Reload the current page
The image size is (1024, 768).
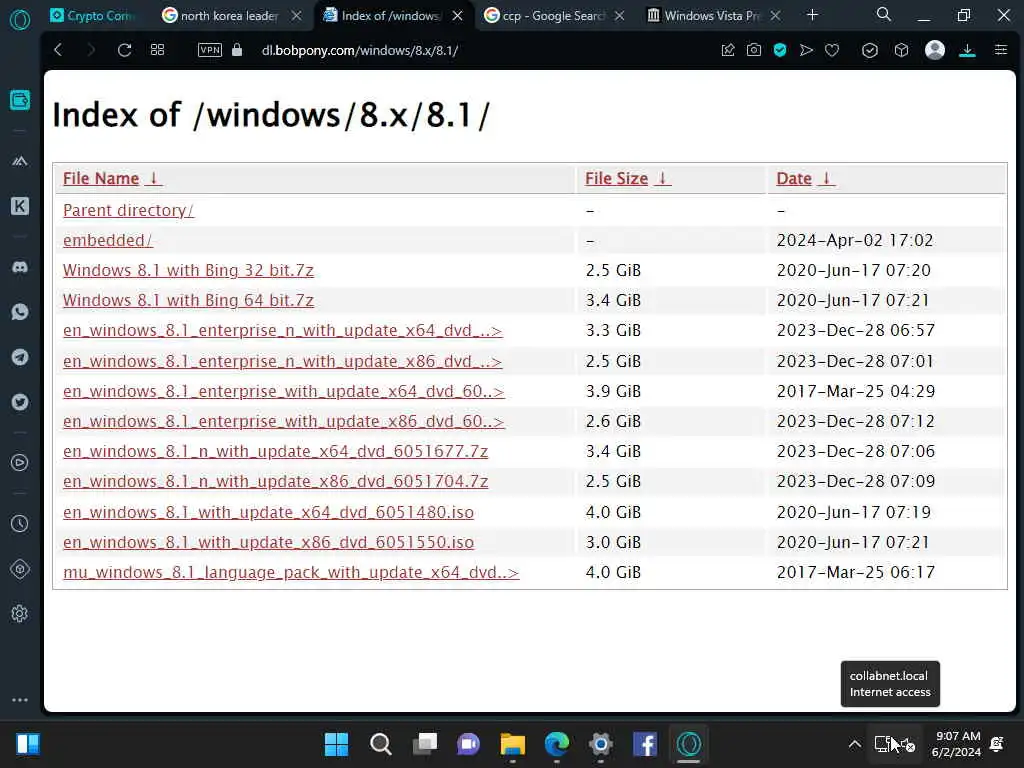[124, 50]
